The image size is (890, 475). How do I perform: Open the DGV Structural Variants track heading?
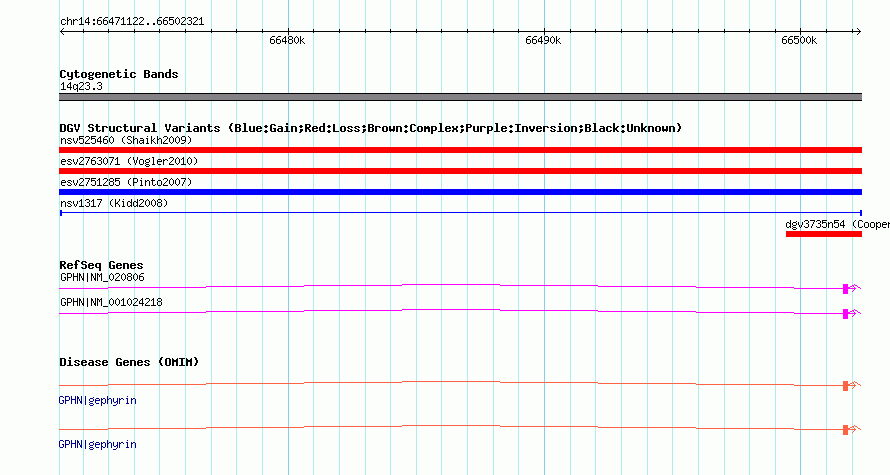coord(371,128)
